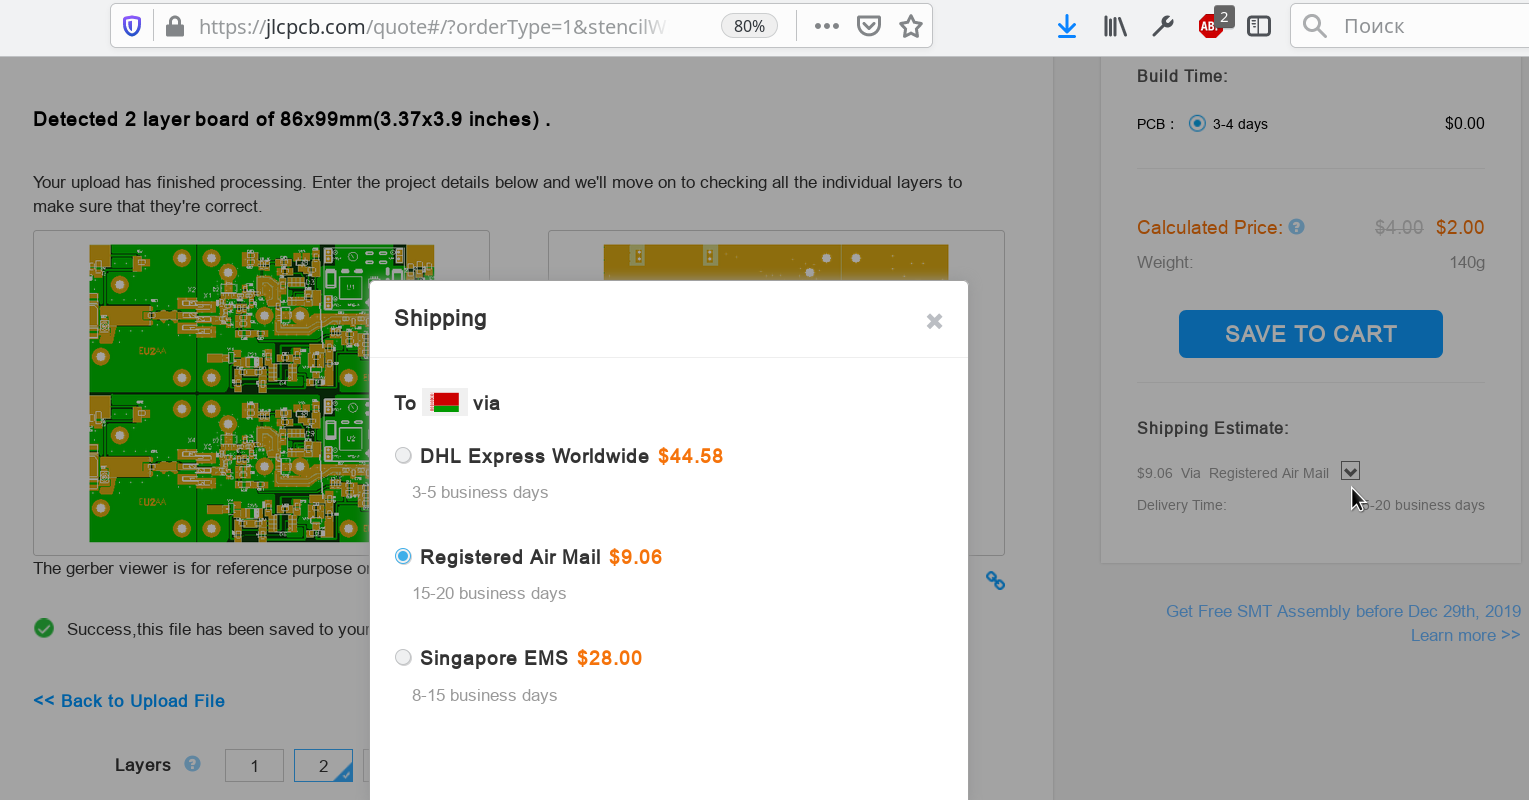Screen dimensions: 1529x800
Task: Go Back to Upload File link
Action: click(129, 701)
